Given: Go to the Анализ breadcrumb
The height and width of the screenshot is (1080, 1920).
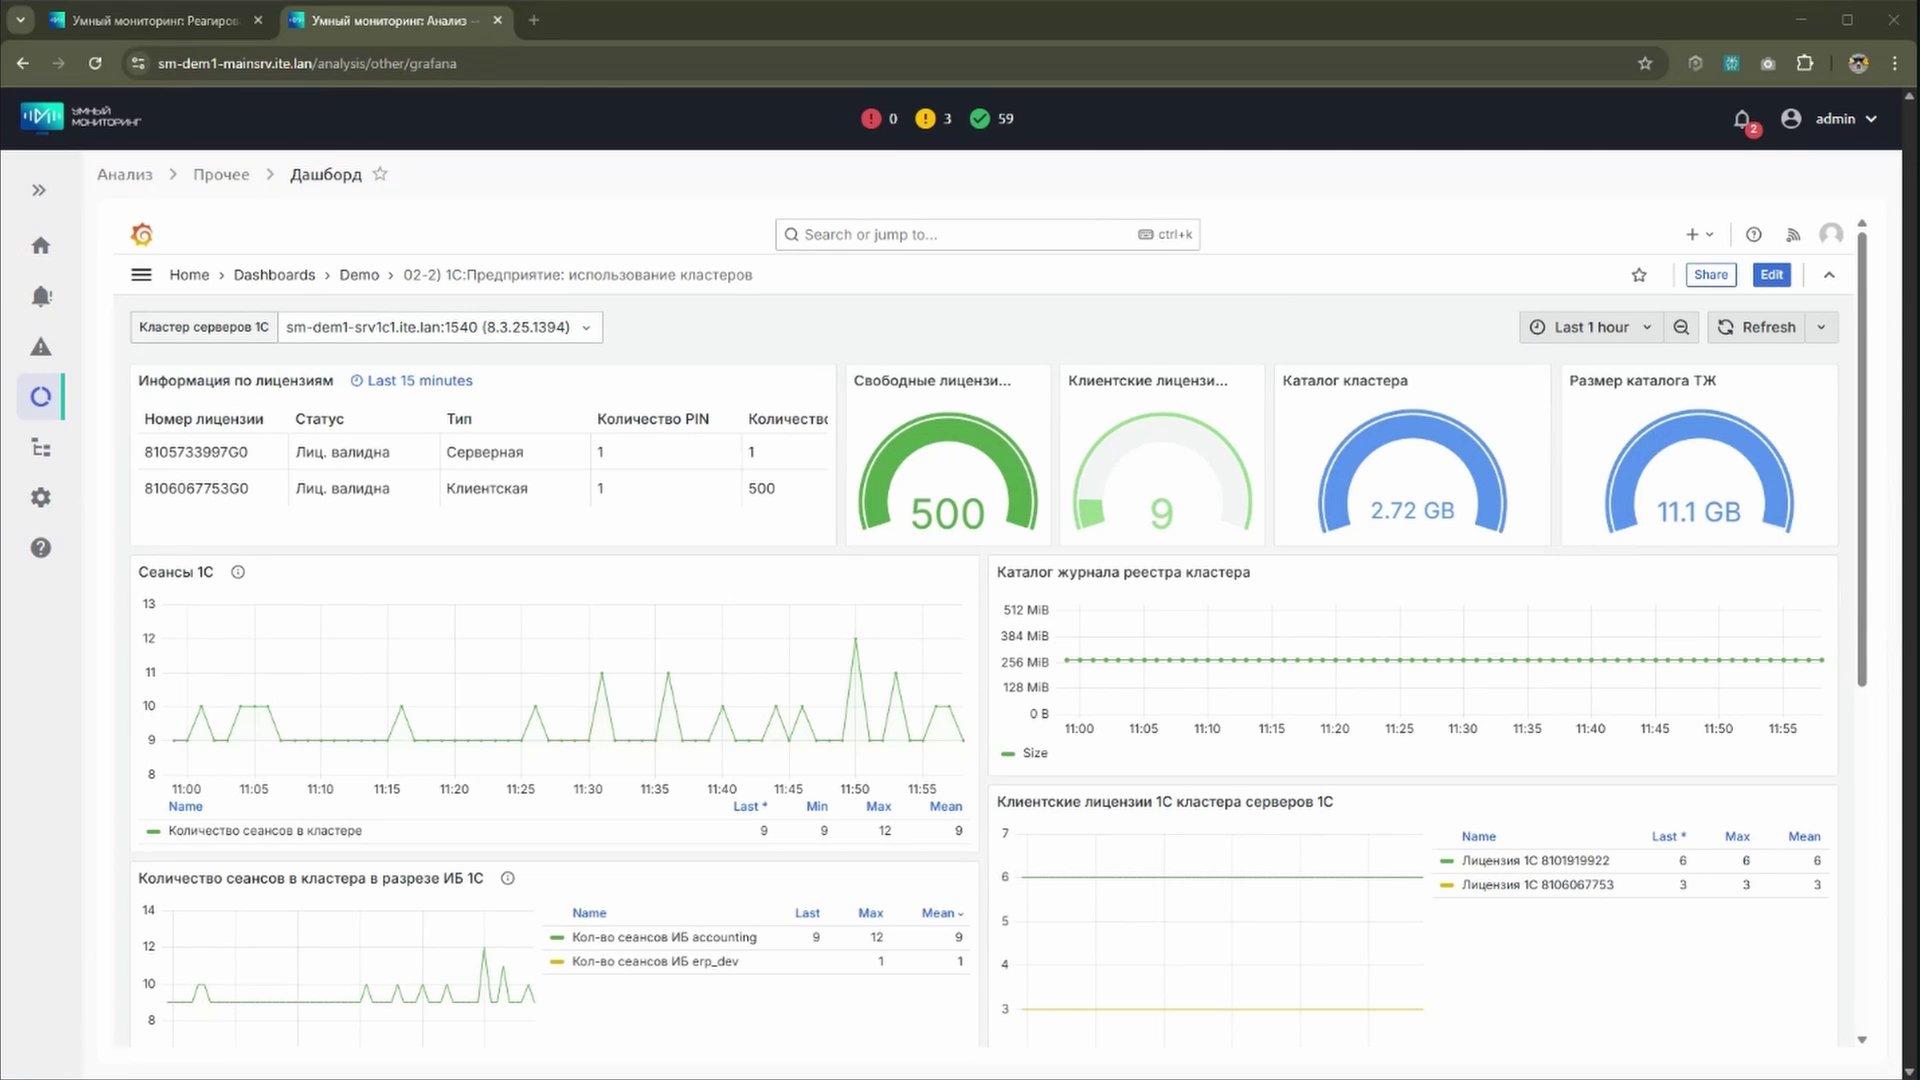Looking at the screenshot, I should tap(125, 175).
